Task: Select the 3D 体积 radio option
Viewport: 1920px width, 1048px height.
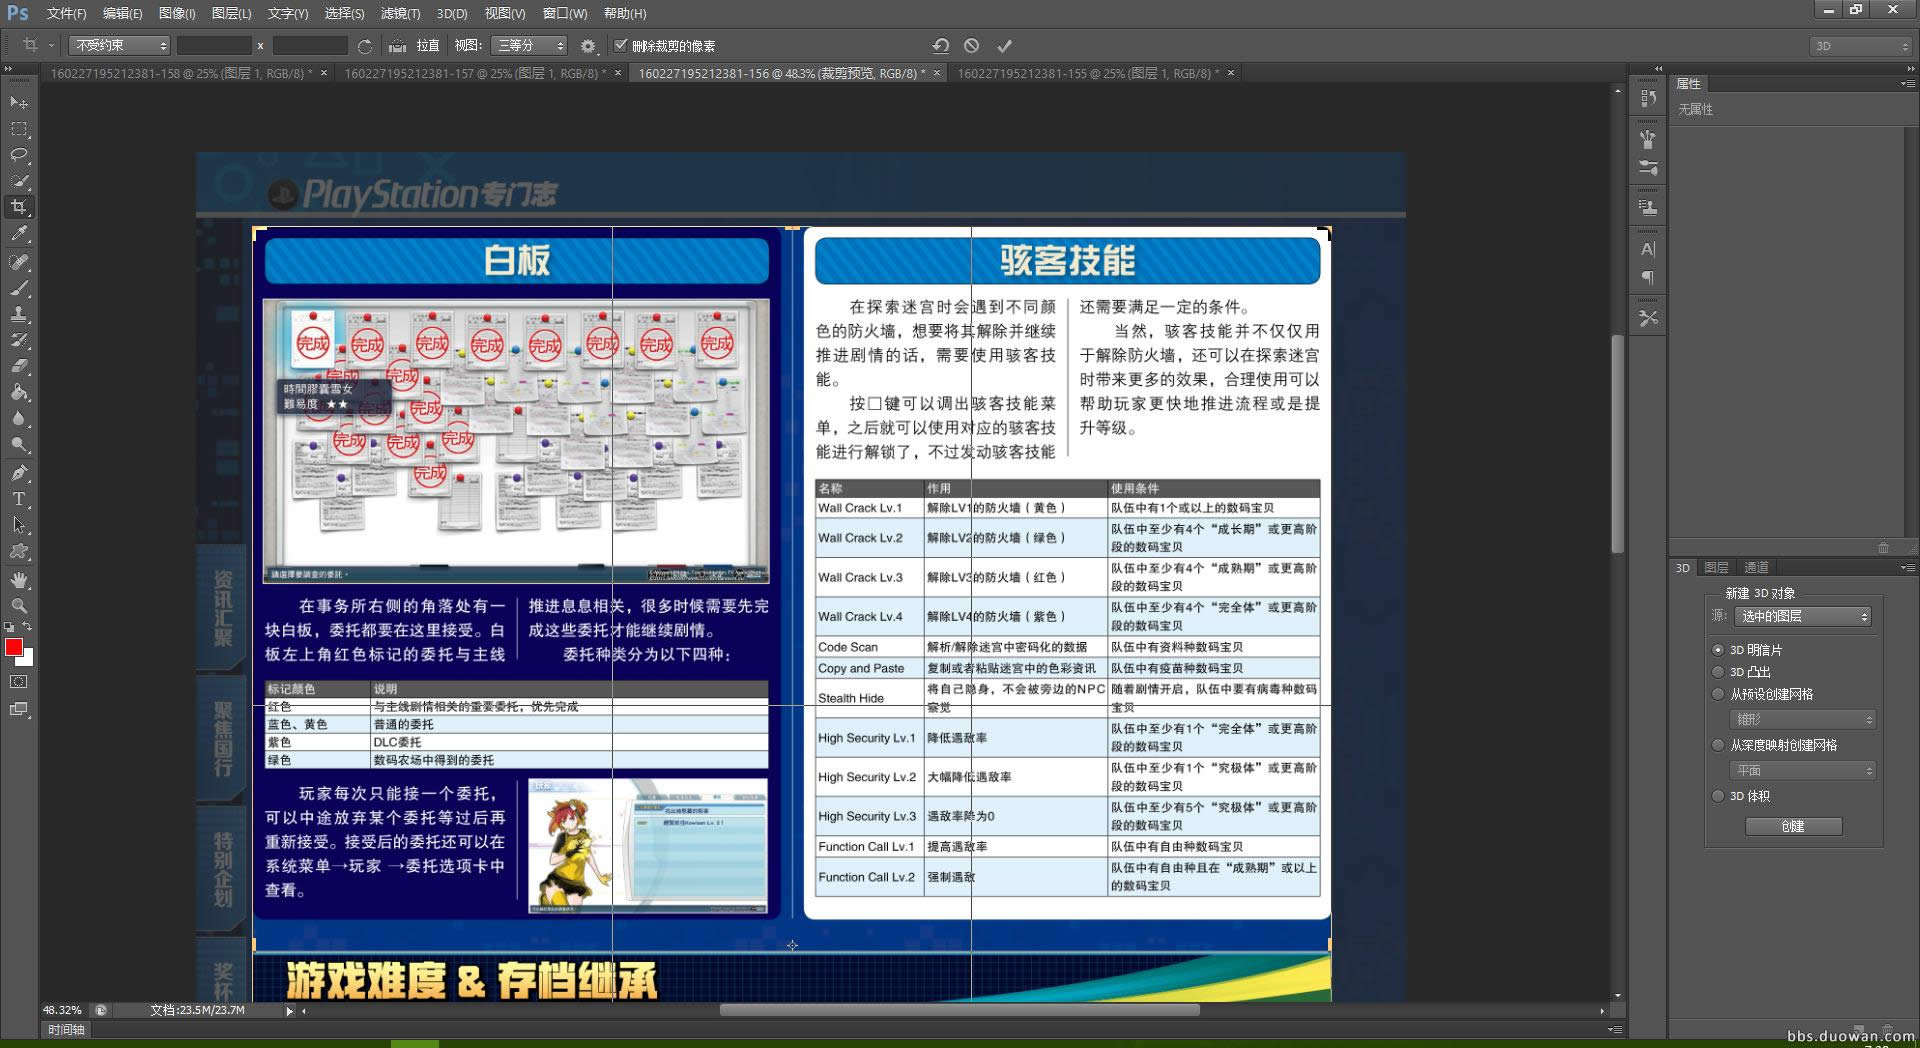Action: [x=1718, y=796]
